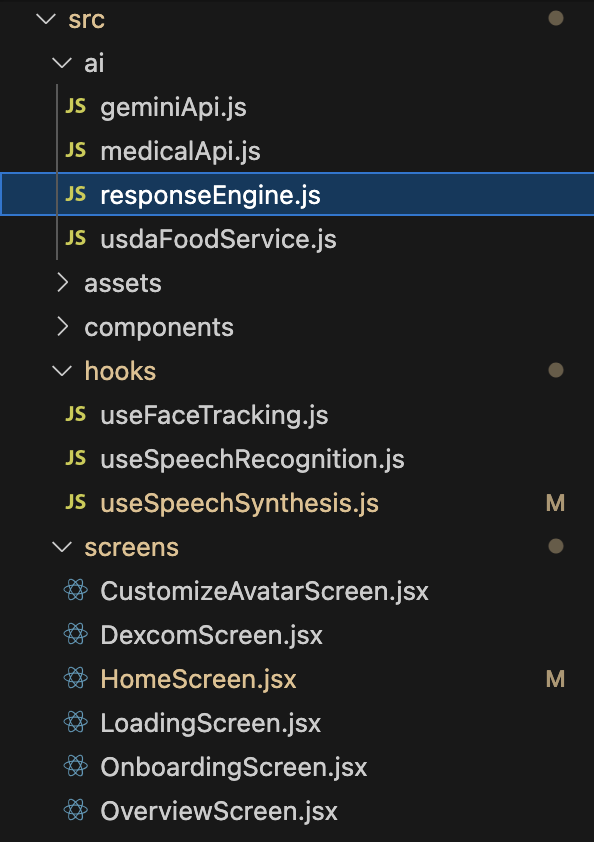The height and width of the screenshot is (842, 594).
Task: Click the JS icon beside geminiApi.js
Action: tap(76, 106)
